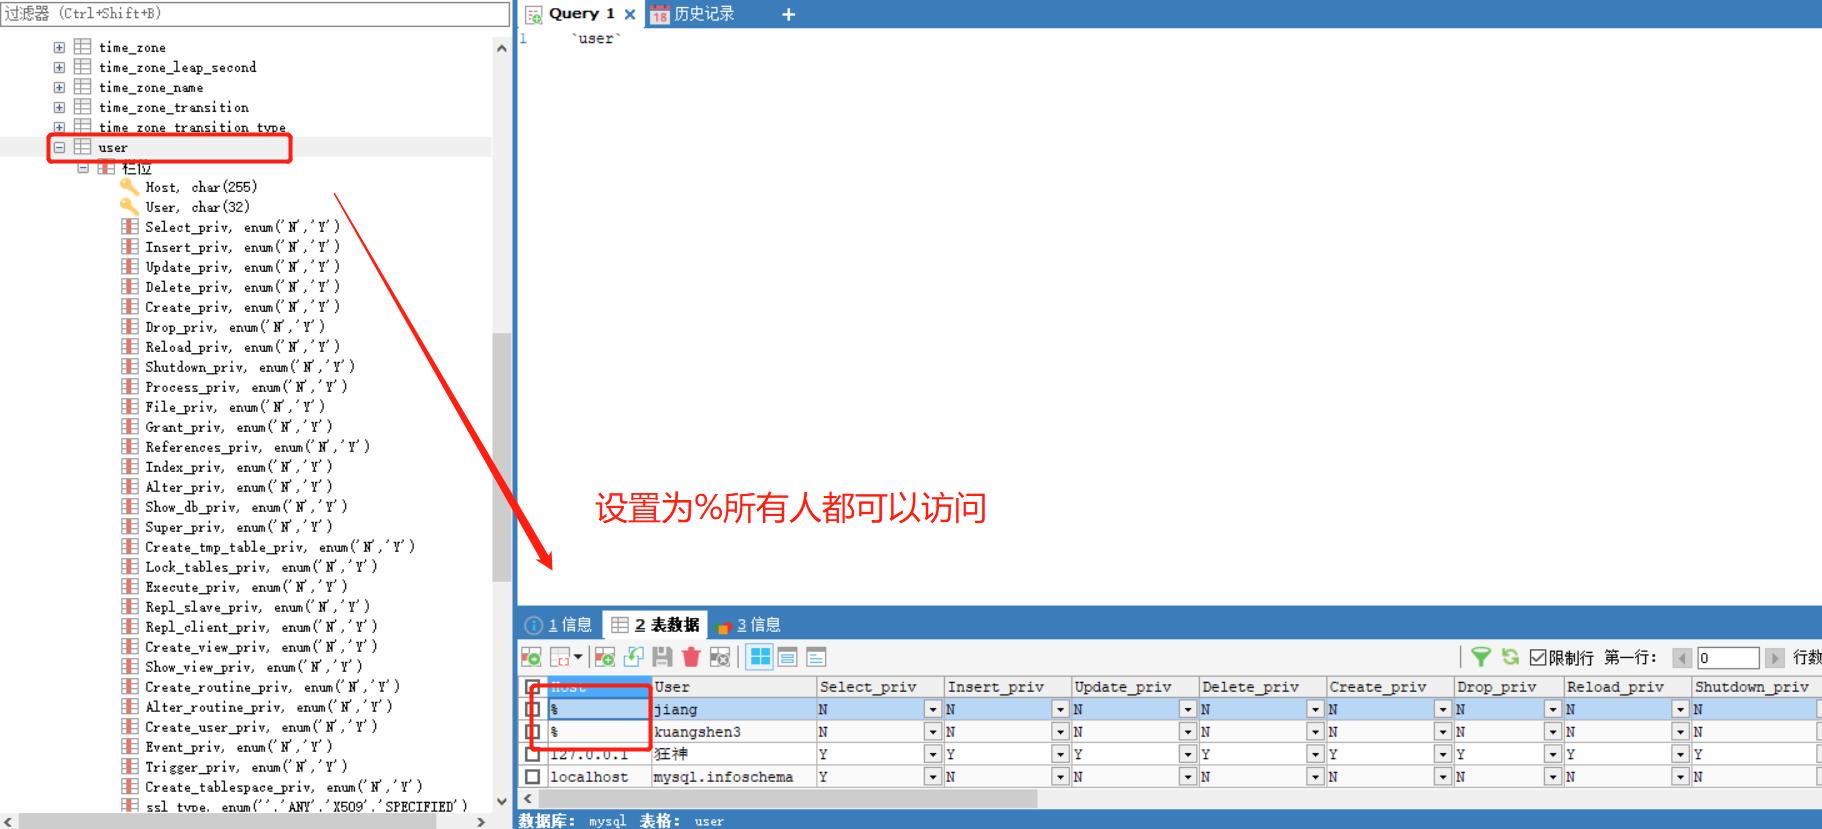Click the column icon for Trigger_priv
The width and height of the screenshot is (1822, 829).
[x=129, y=767]
